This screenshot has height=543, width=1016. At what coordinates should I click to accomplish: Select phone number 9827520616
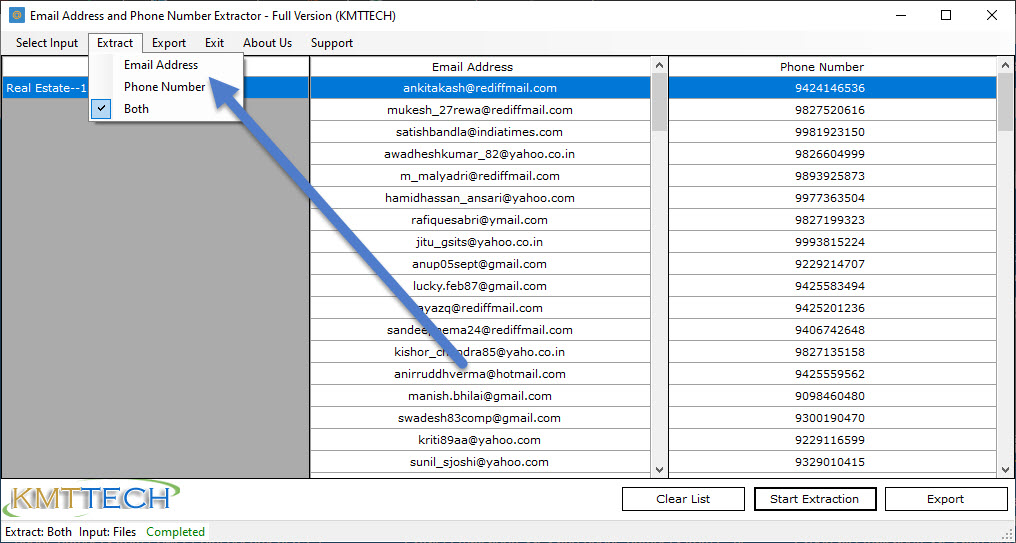tap(833, 110)
